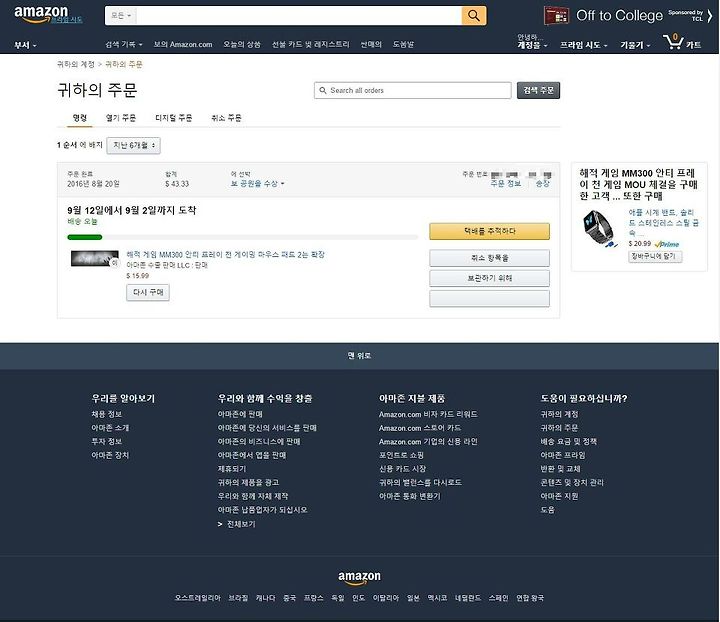Change the 지난 6개월 time filter
The image size is (720, 622).
pyautogui.click(x=134, y=146)
